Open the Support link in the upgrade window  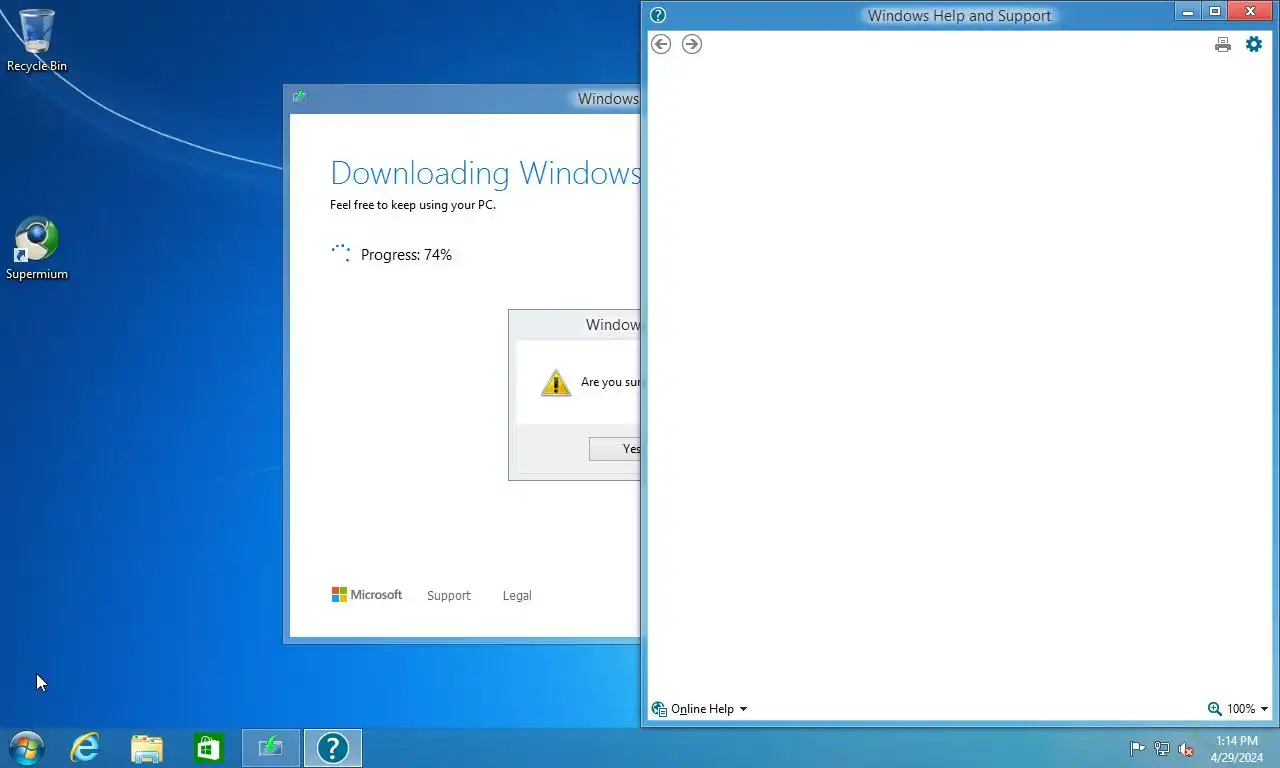pos(448,595)
